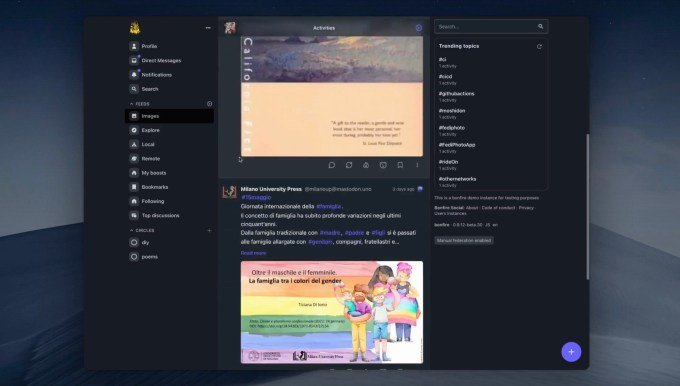Click Milano University Press avatar
680x386 pixels.
pos(229,192)
